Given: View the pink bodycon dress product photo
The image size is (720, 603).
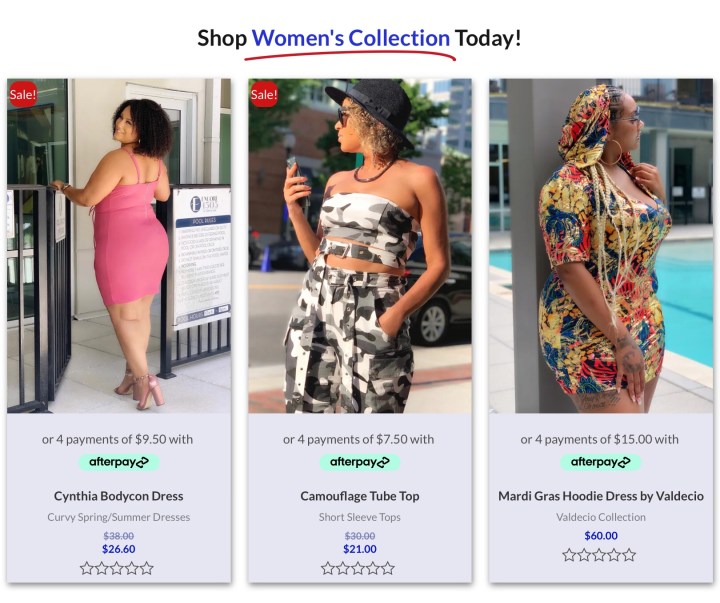Looking at the screenshot, I should point(119,246).
